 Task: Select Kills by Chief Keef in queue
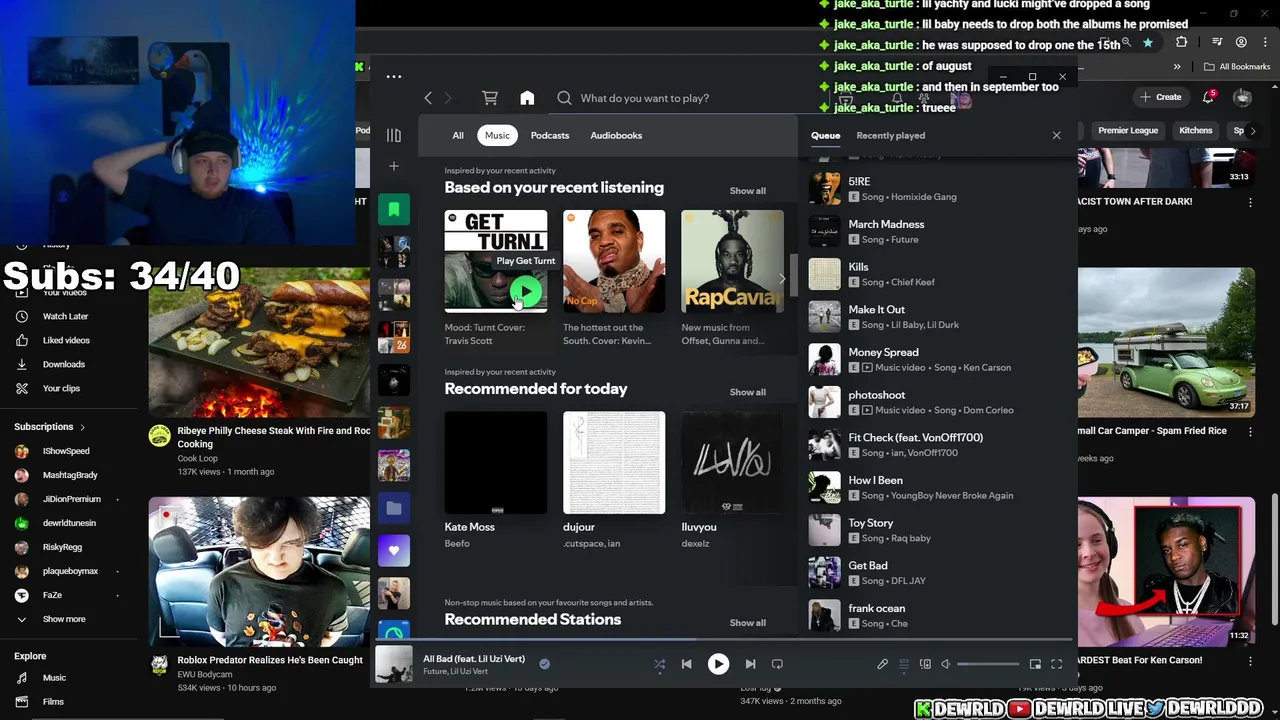pyautogui.click(x=935, y=274)
